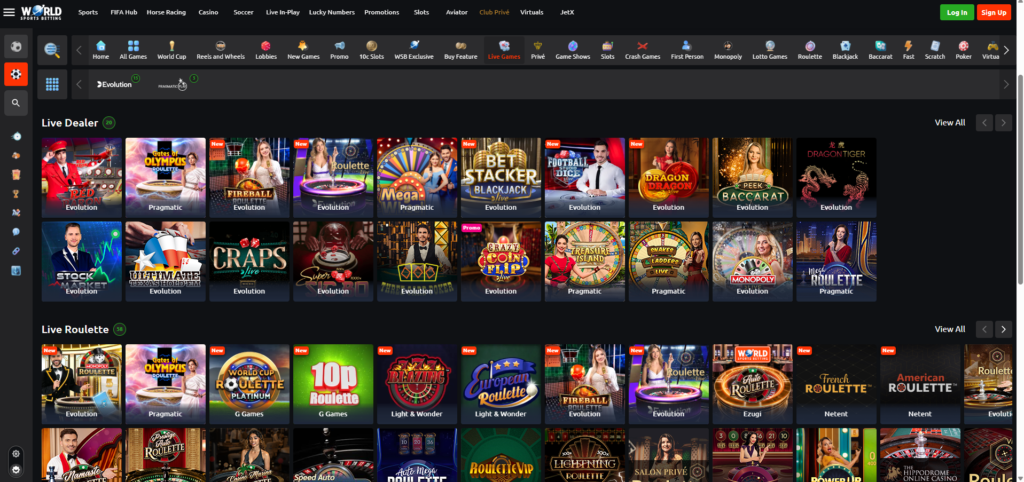Click the Sign Up button

(994, 12)
